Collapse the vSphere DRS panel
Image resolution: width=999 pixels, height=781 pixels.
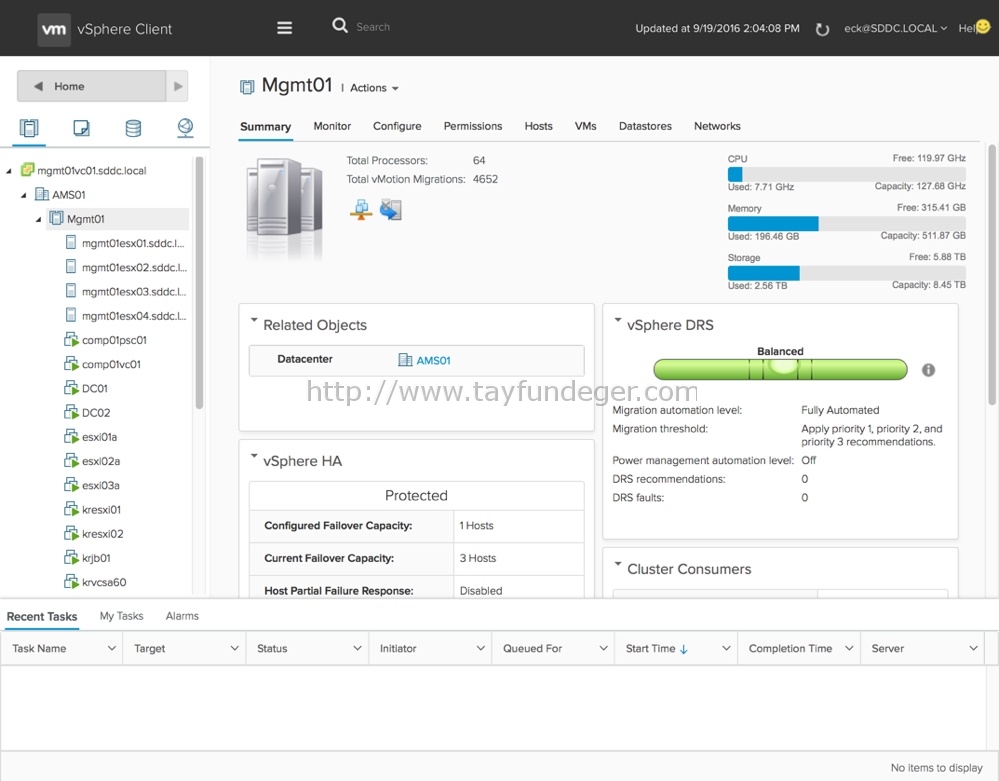tap(617, 320)
